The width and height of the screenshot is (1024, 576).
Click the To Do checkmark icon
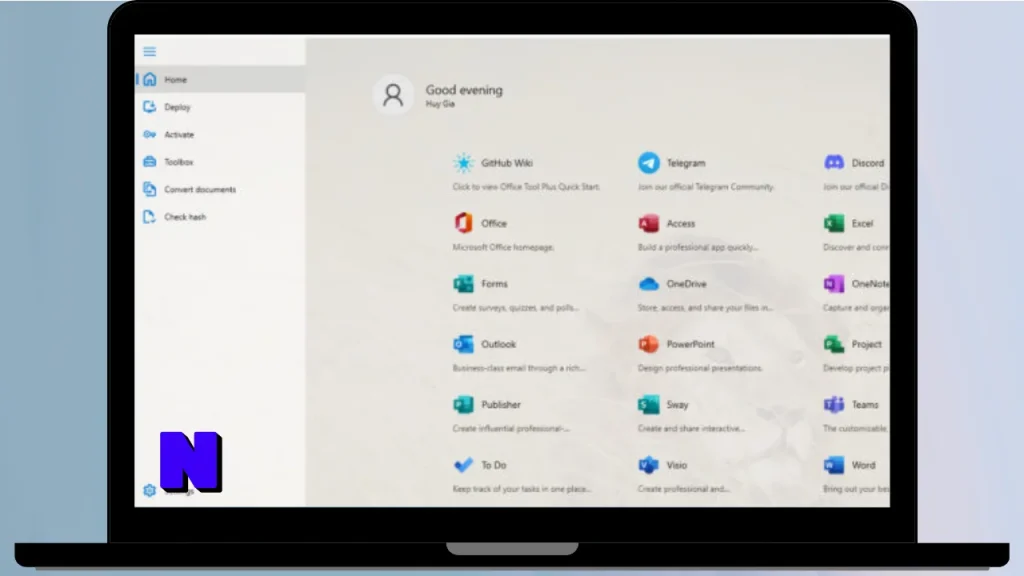point(463,464)
